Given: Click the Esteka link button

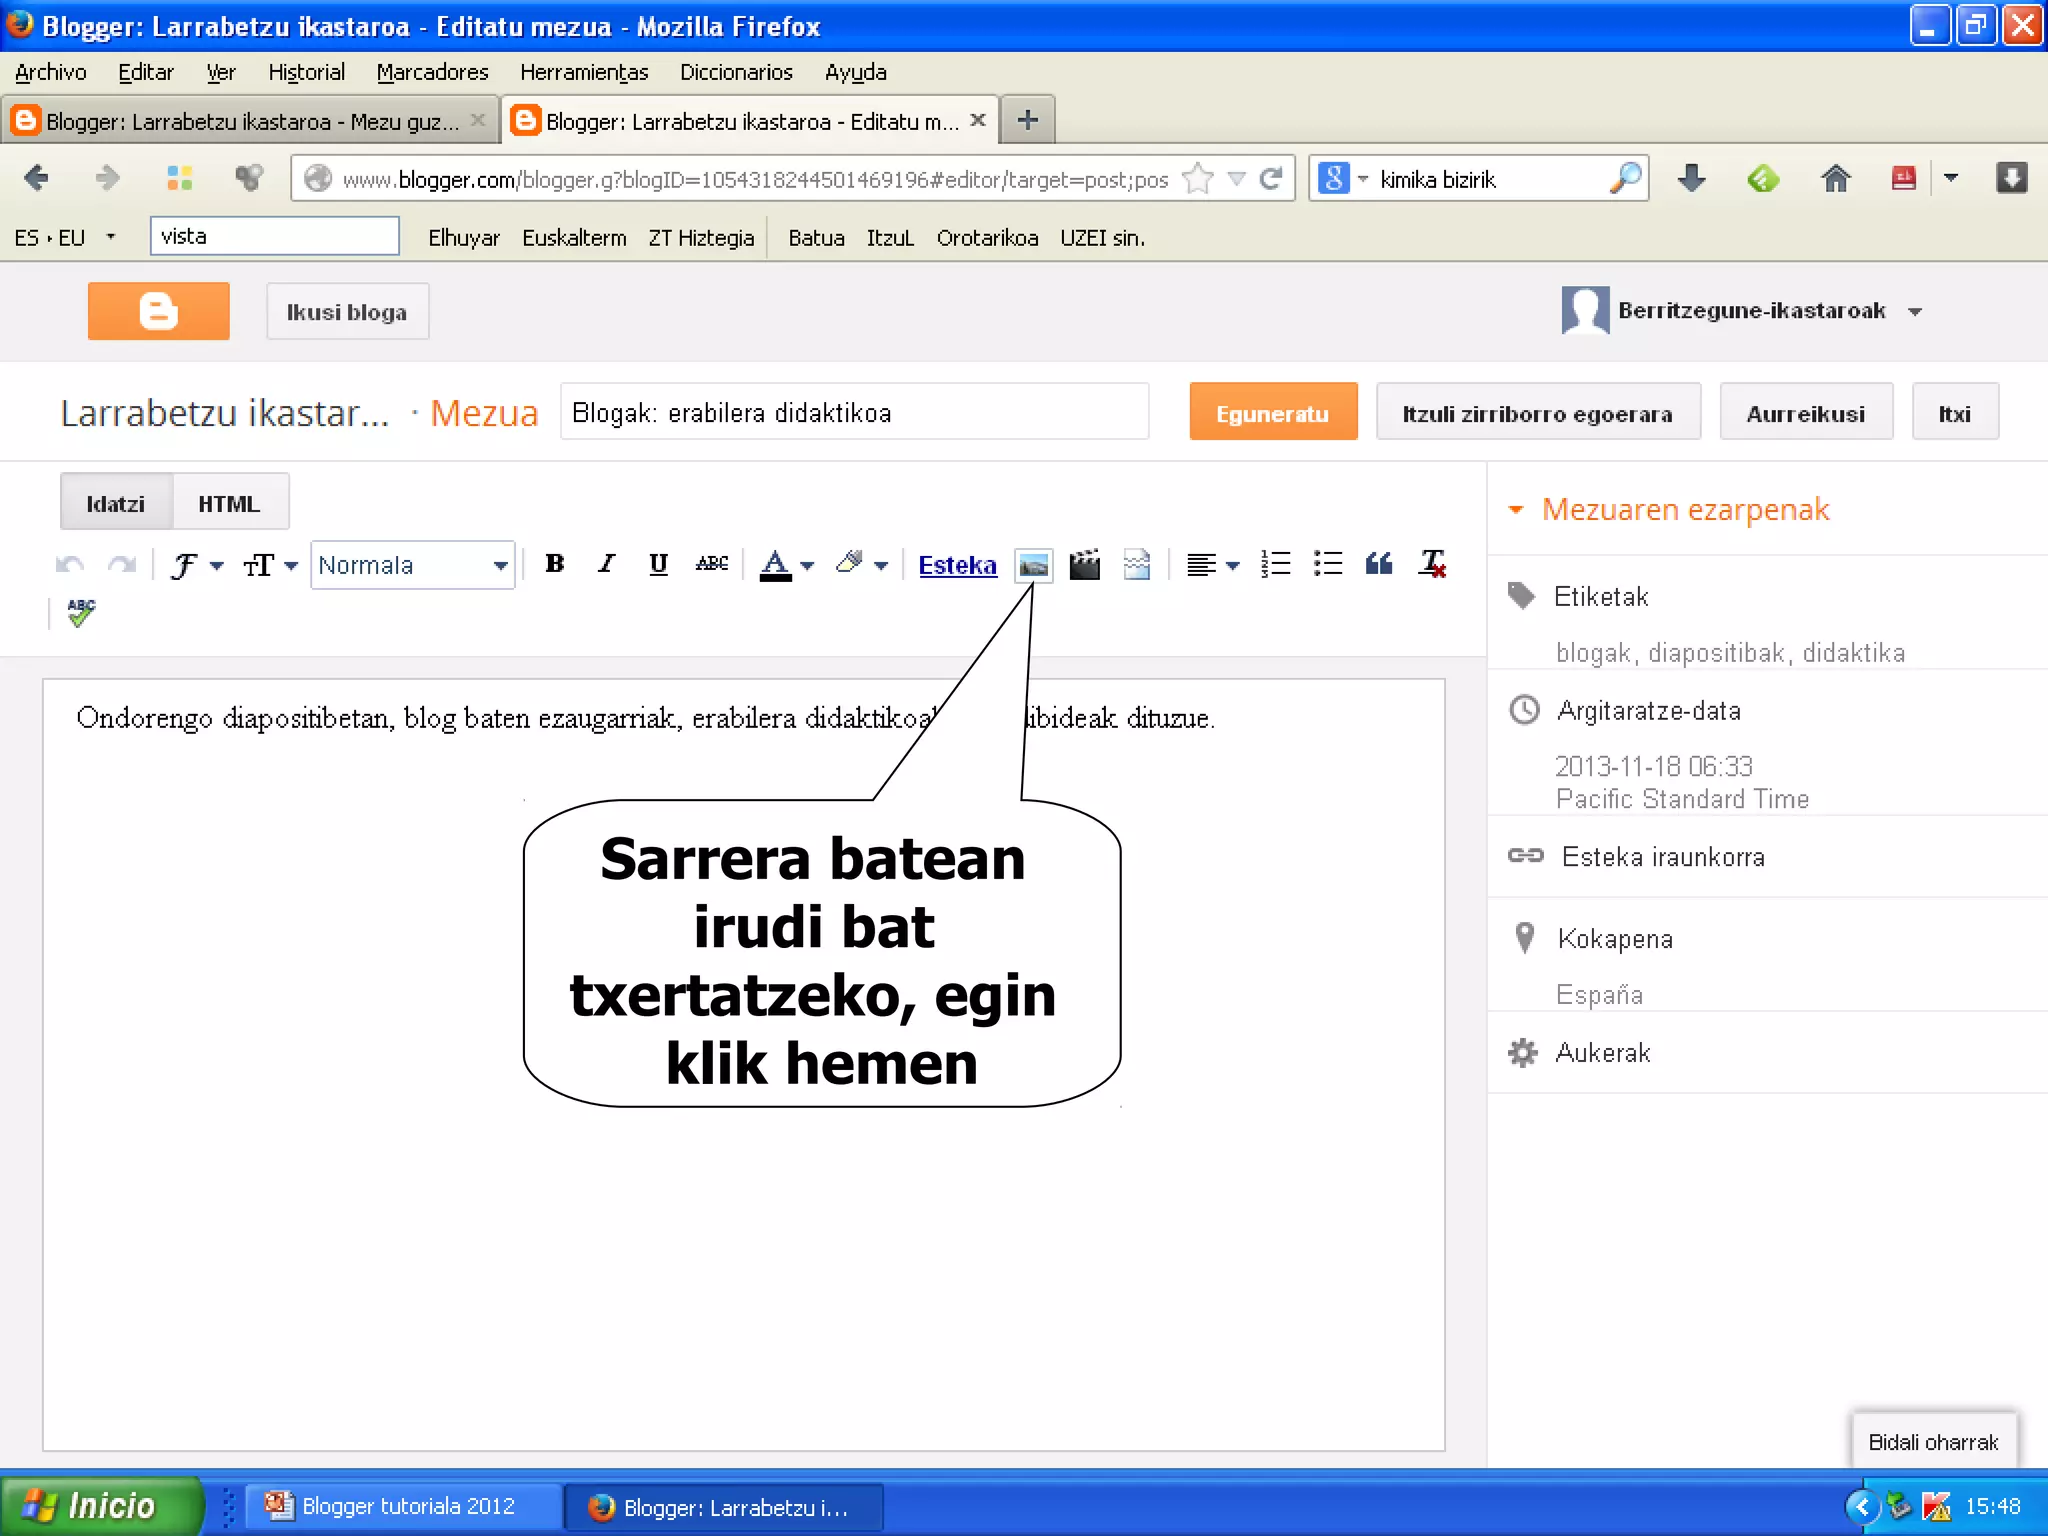Looking at the screenshot, I should click(x=957, y=565).
